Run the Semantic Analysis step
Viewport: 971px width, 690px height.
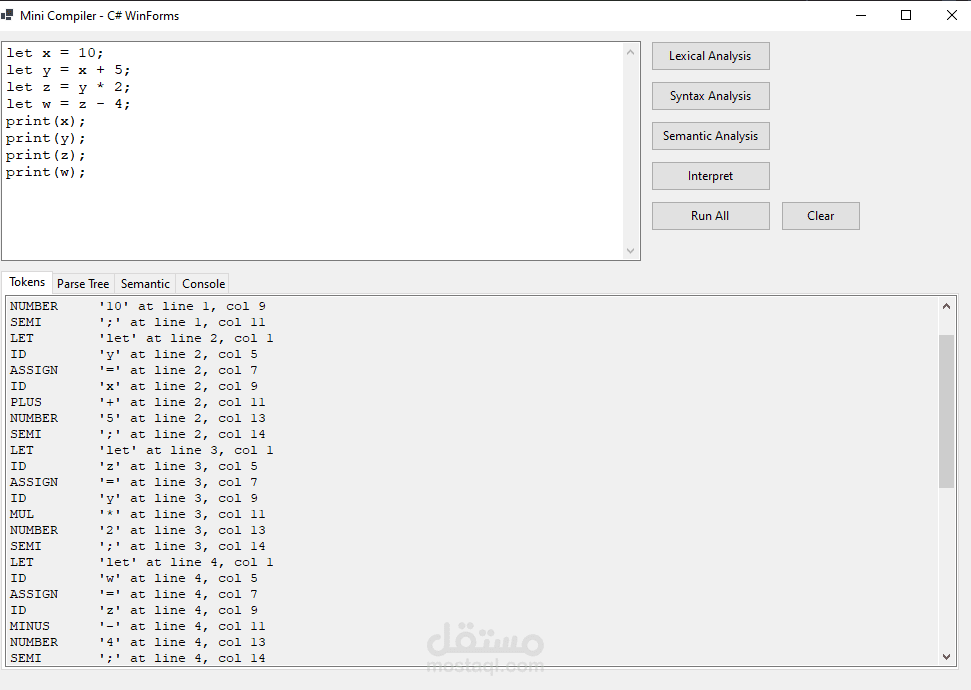[x=710, y=136]
